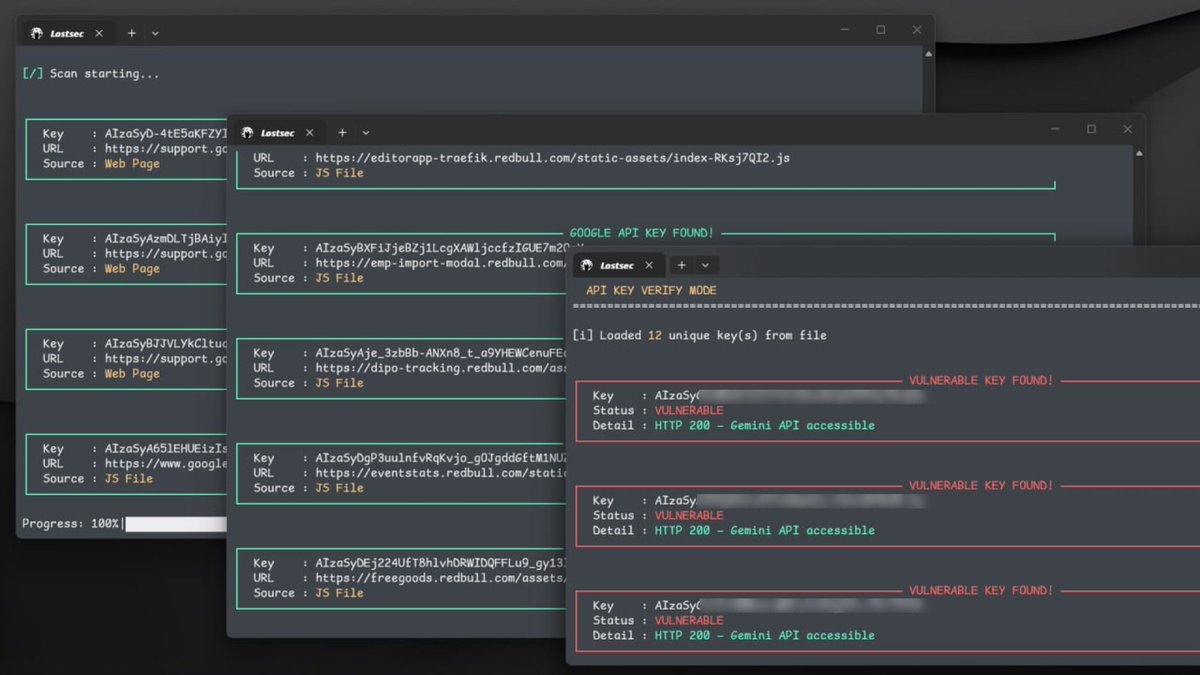Viewport: 1200px width, 675px height.
Task: Close the Lastsec tab in the middle window
Action: point(310,133)
